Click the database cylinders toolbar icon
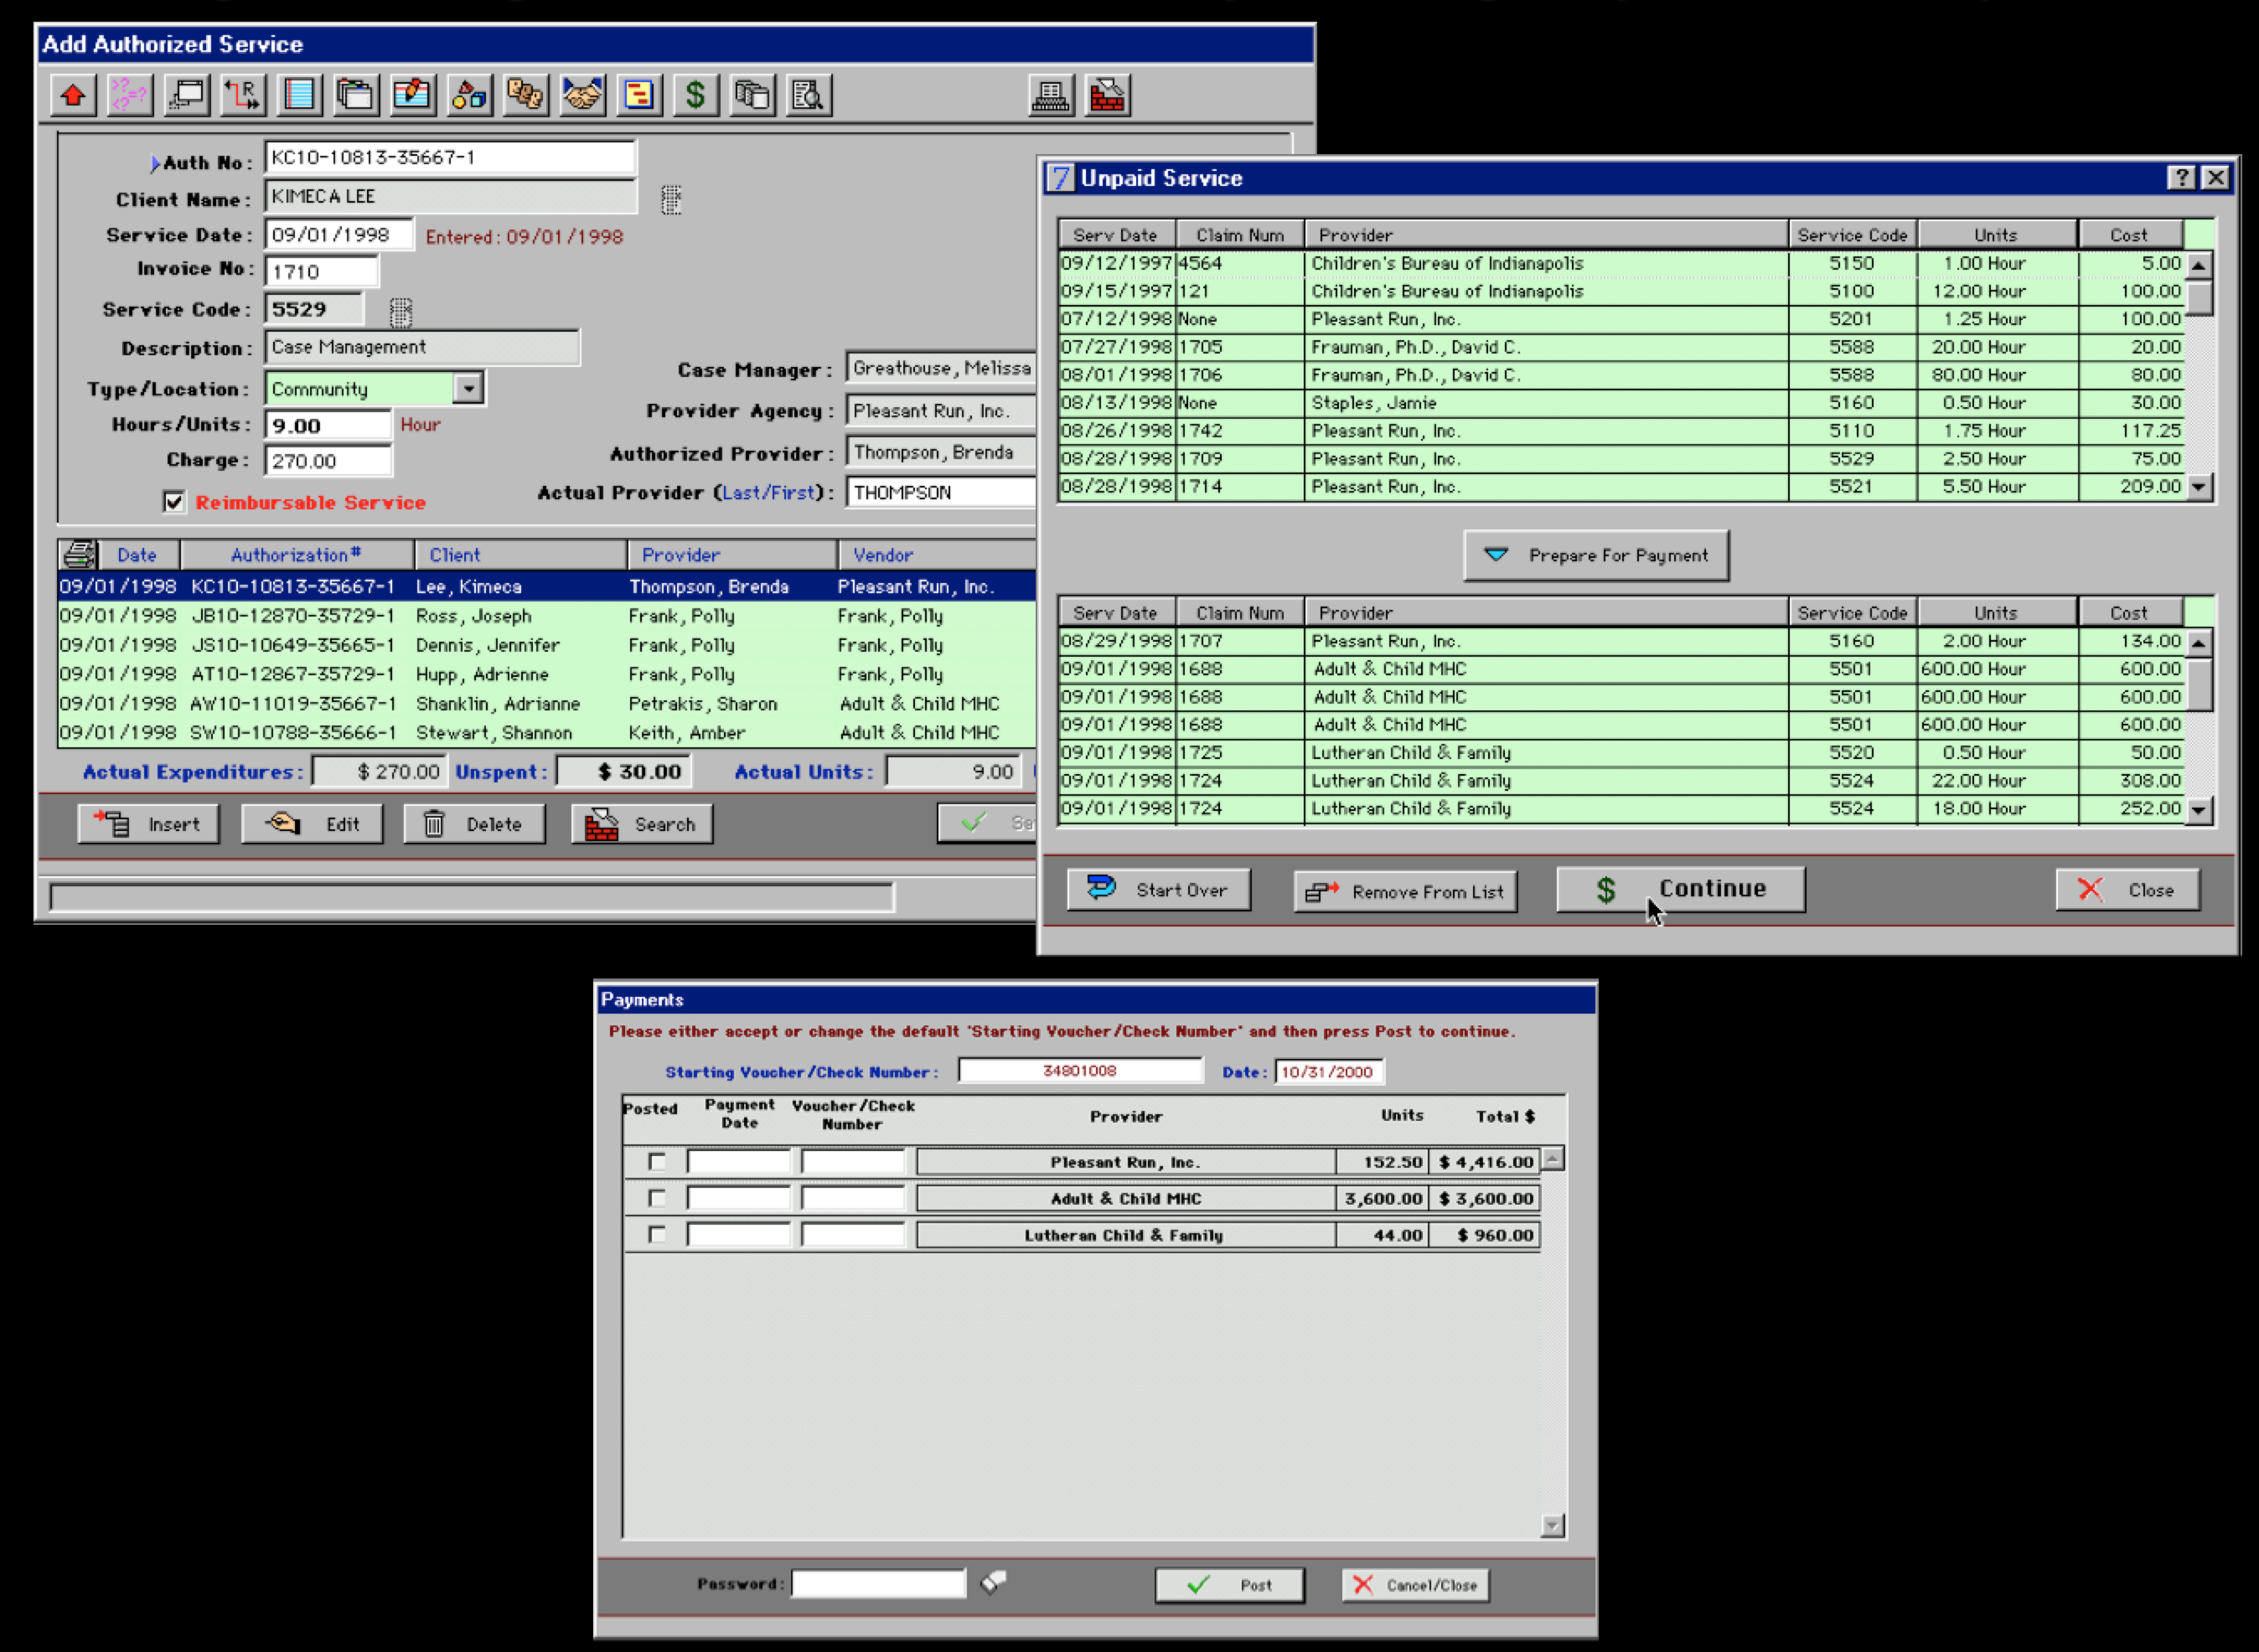 [752, 96]
